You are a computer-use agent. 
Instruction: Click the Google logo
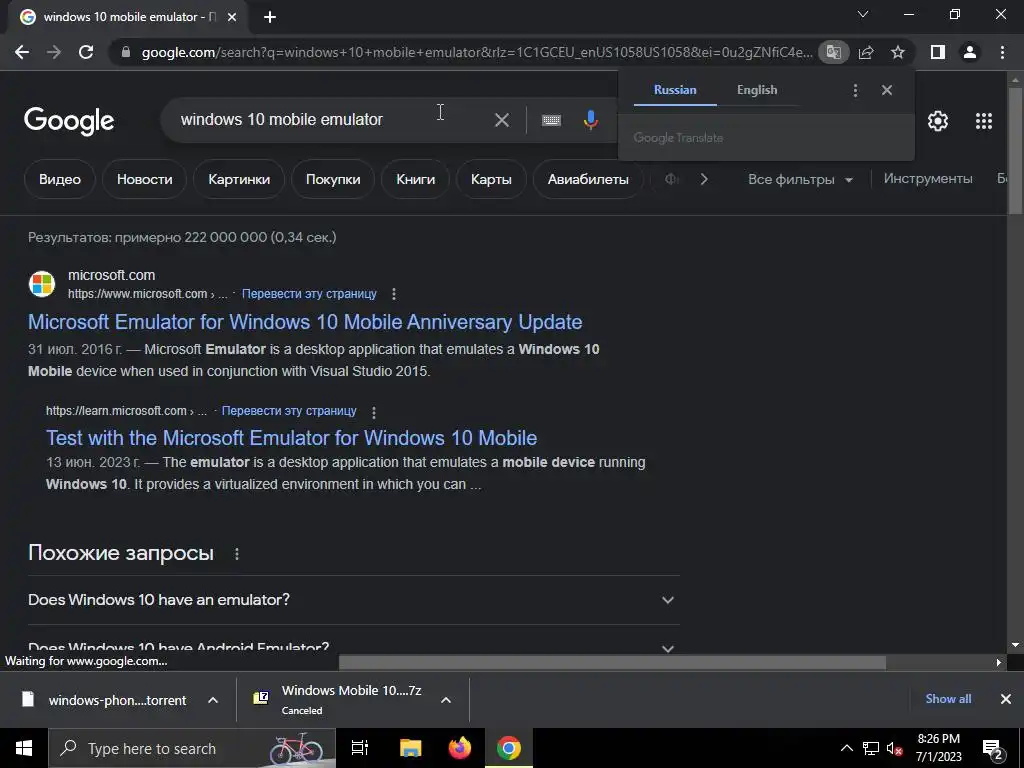tap(69, 121)
